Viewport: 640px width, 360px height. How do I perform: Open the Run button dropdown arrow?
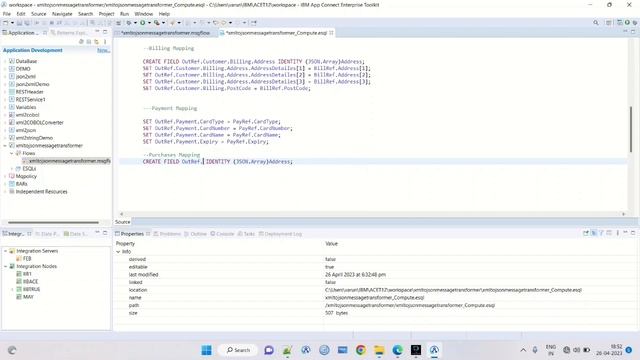click(x=149, y=23)
